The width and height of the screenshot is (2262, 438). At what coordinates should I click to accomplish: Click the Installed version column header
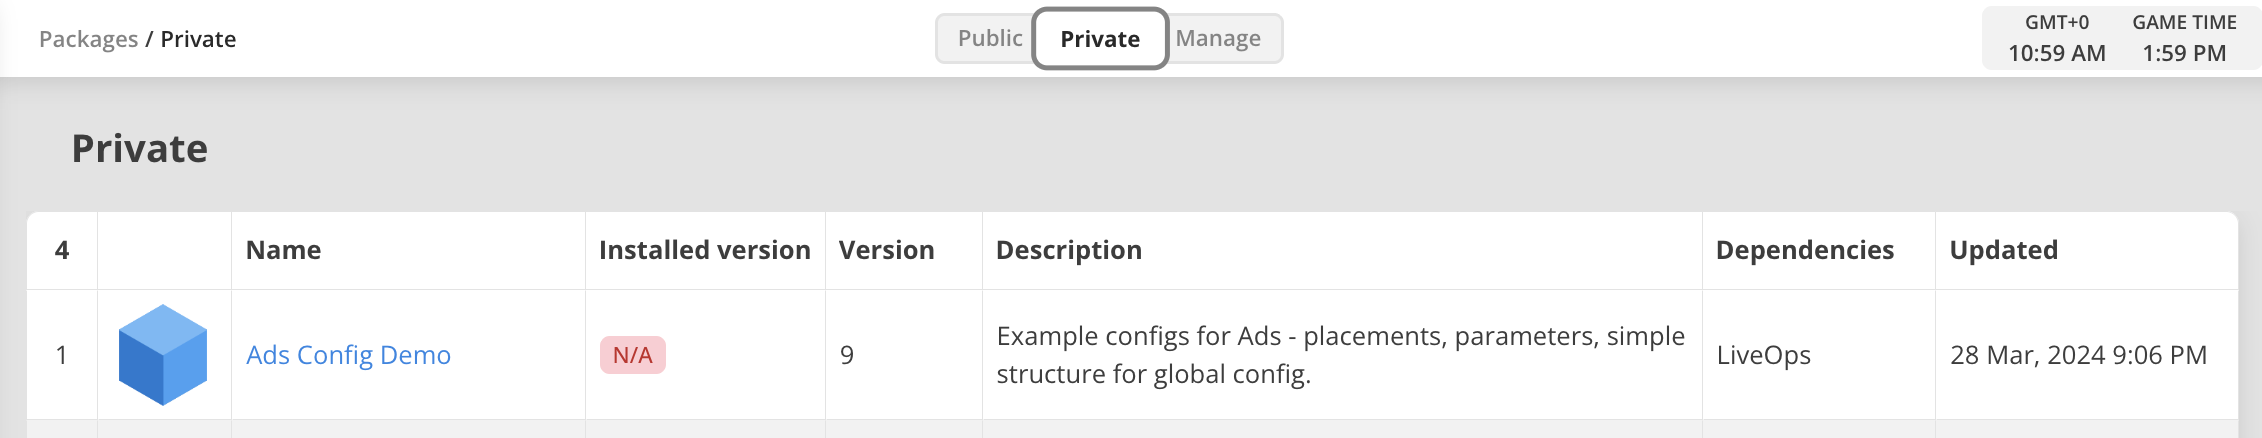705,250
